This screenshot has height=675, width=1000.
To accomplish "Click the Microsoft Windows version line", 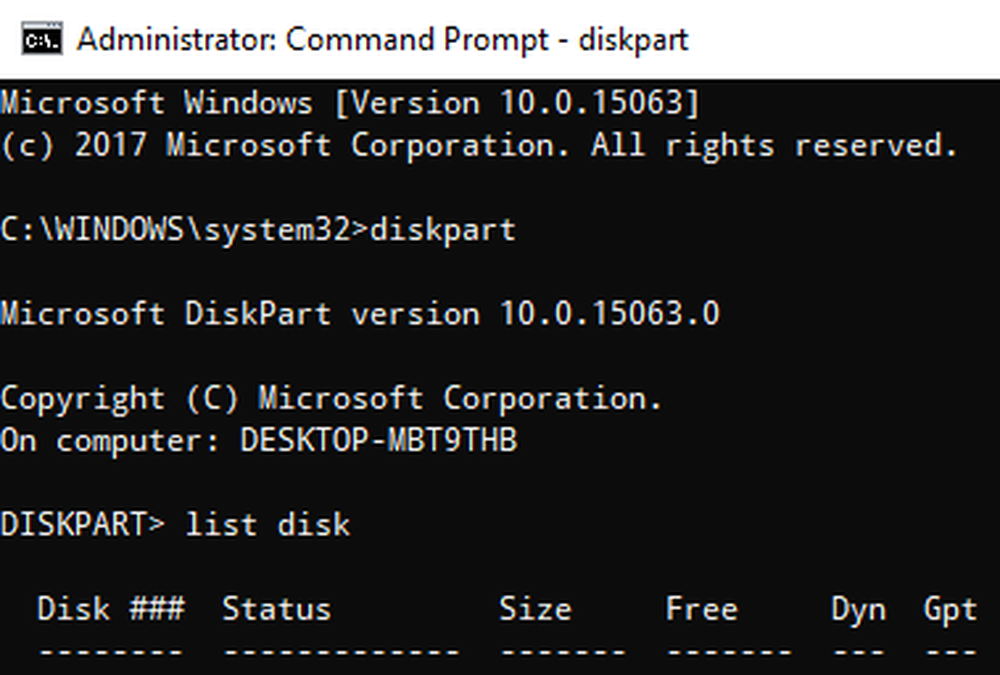I will (x=351, y=103).
